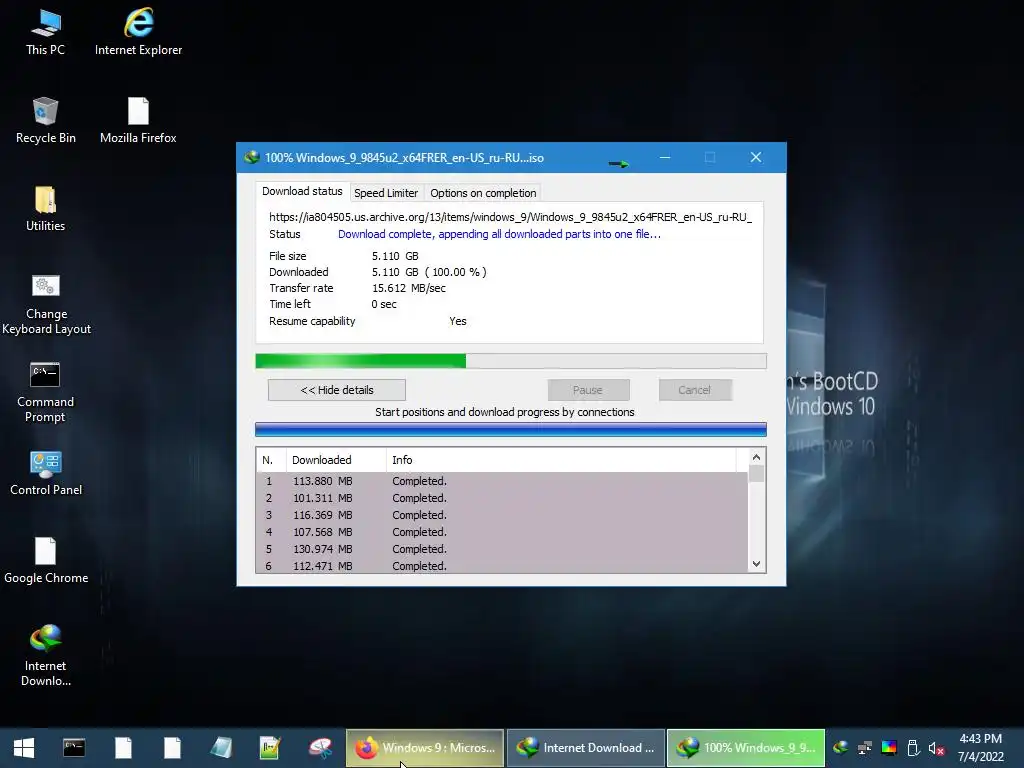Switch to Firefox Windows 9 taskbar window
The width and height of the screenshot is (1024, 768).
(x=424, y=748)
